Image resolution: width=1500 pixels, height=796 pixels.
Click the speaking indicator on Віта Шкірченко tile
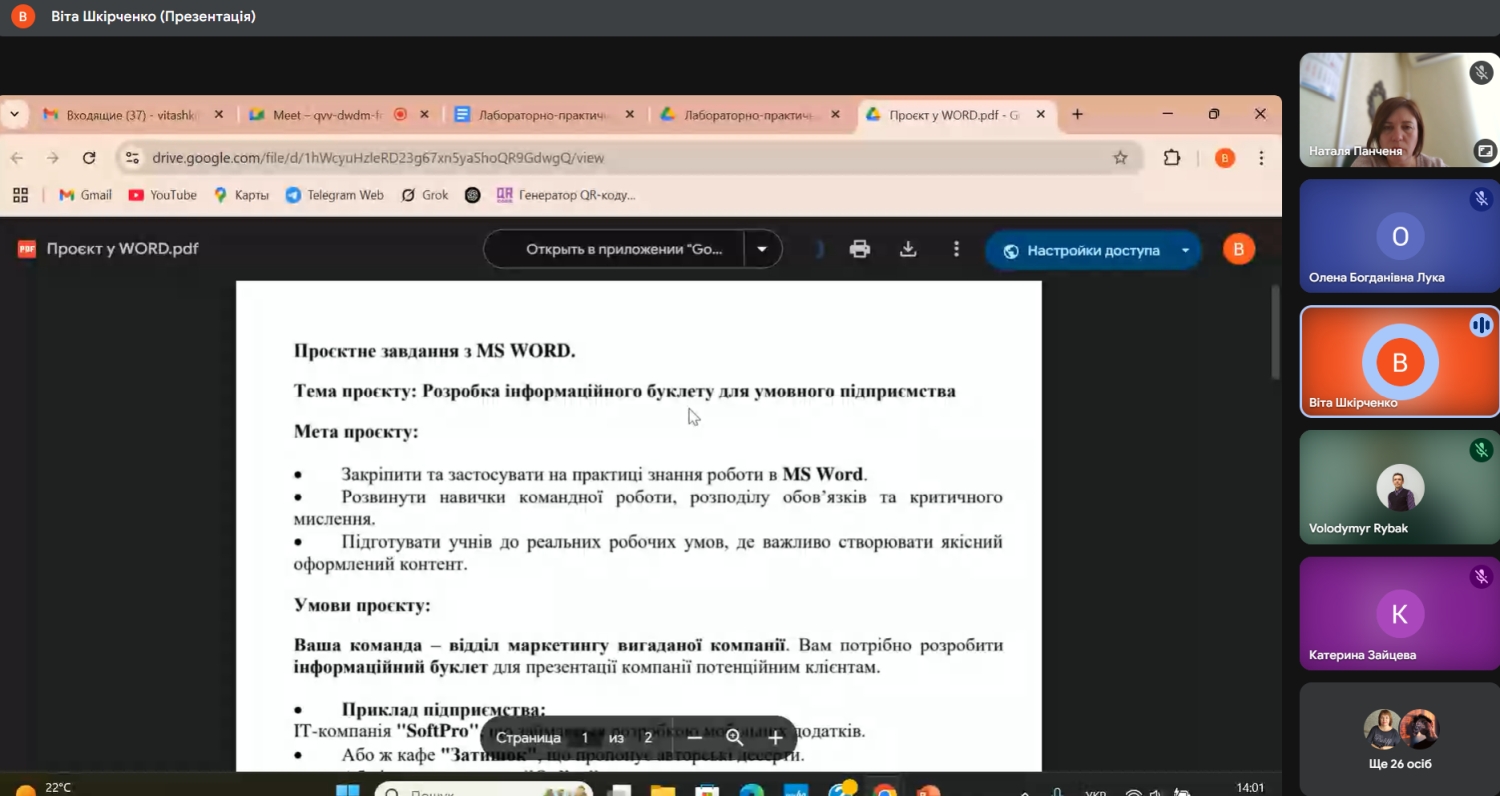(1481, 325)
